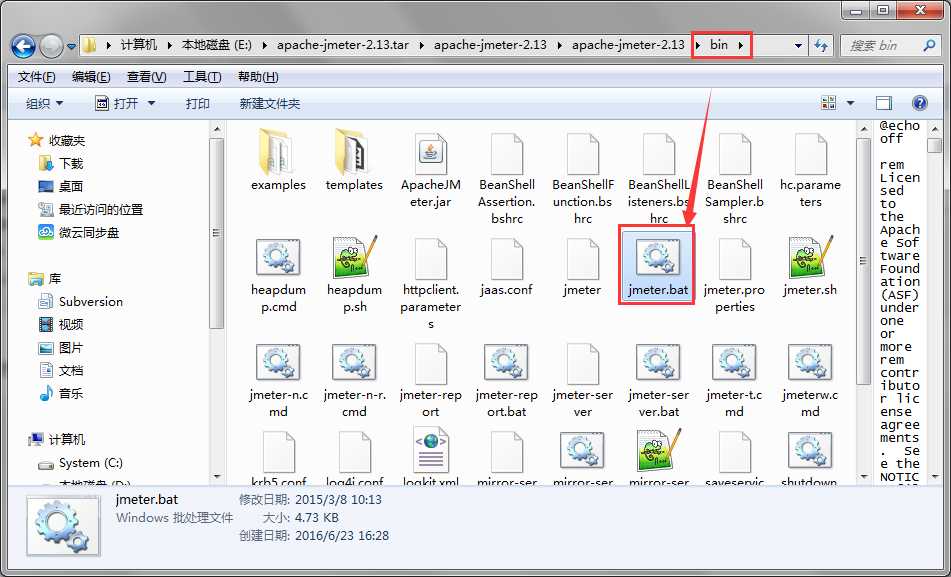The width and height of the screenshot is (951, 577).
Task: Click 计算机 in address breadcrumb
Action: pos(139,45)
